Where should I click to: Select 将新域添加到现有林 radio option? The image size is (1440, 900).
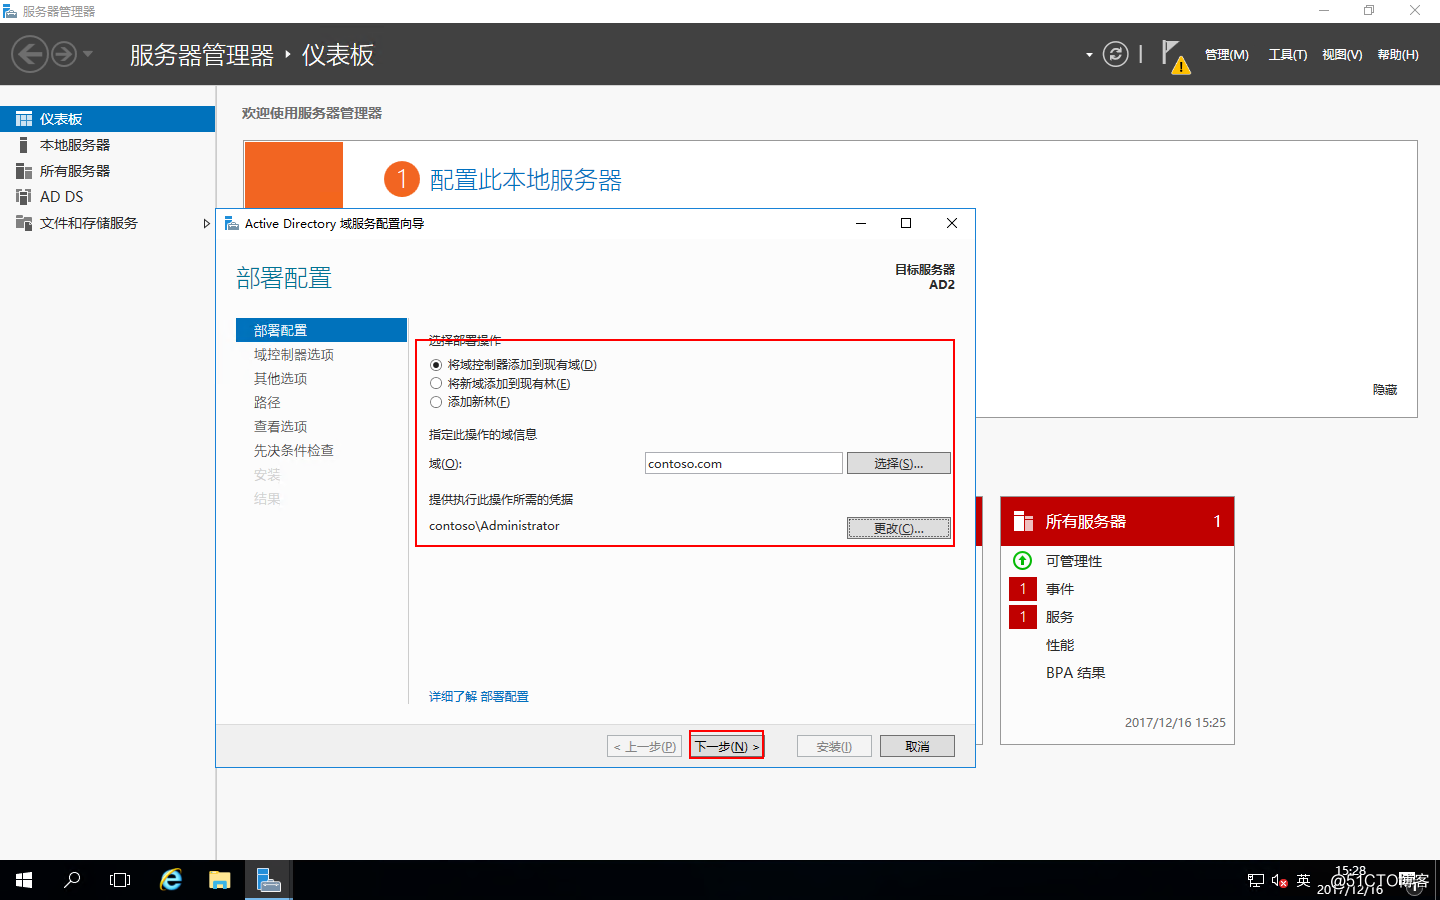[x=500, y=384]
